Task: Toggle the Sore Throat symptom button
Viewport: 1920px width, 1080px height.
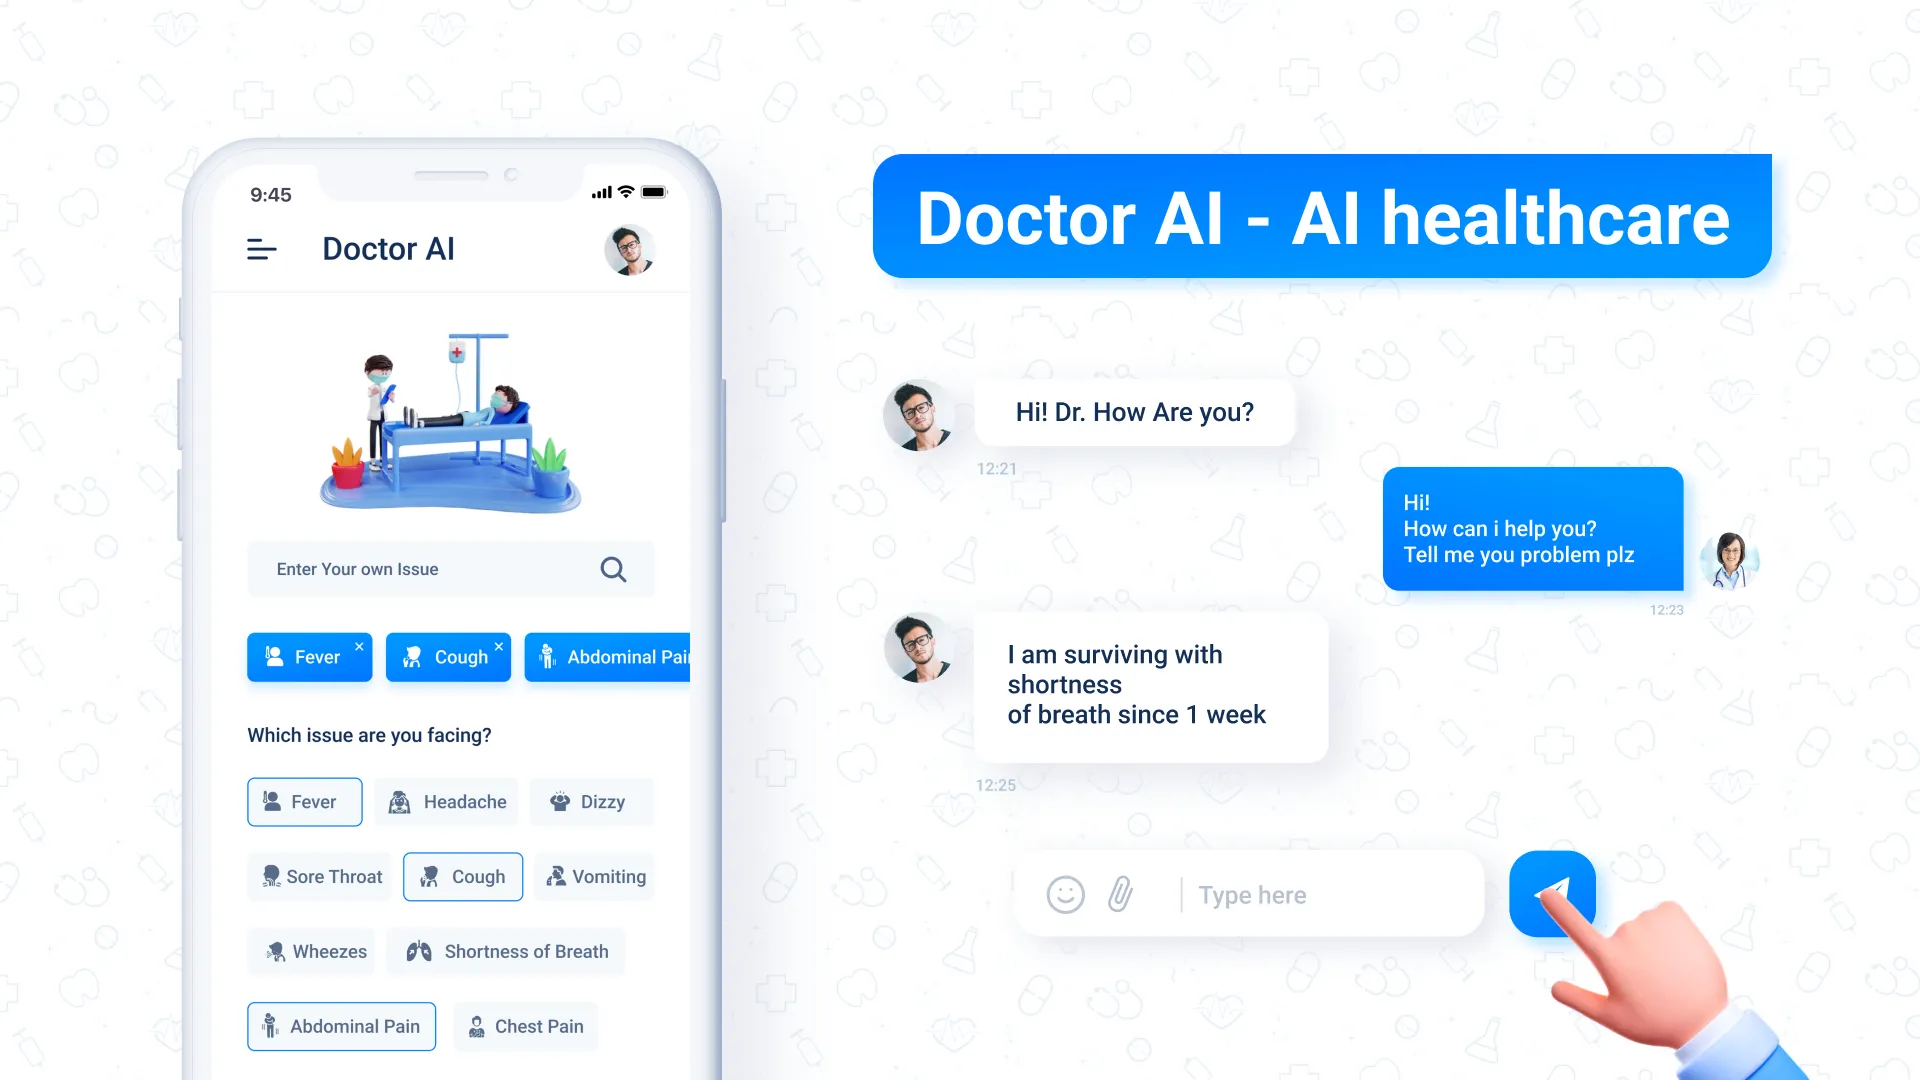Action: (x=320, y=876)
